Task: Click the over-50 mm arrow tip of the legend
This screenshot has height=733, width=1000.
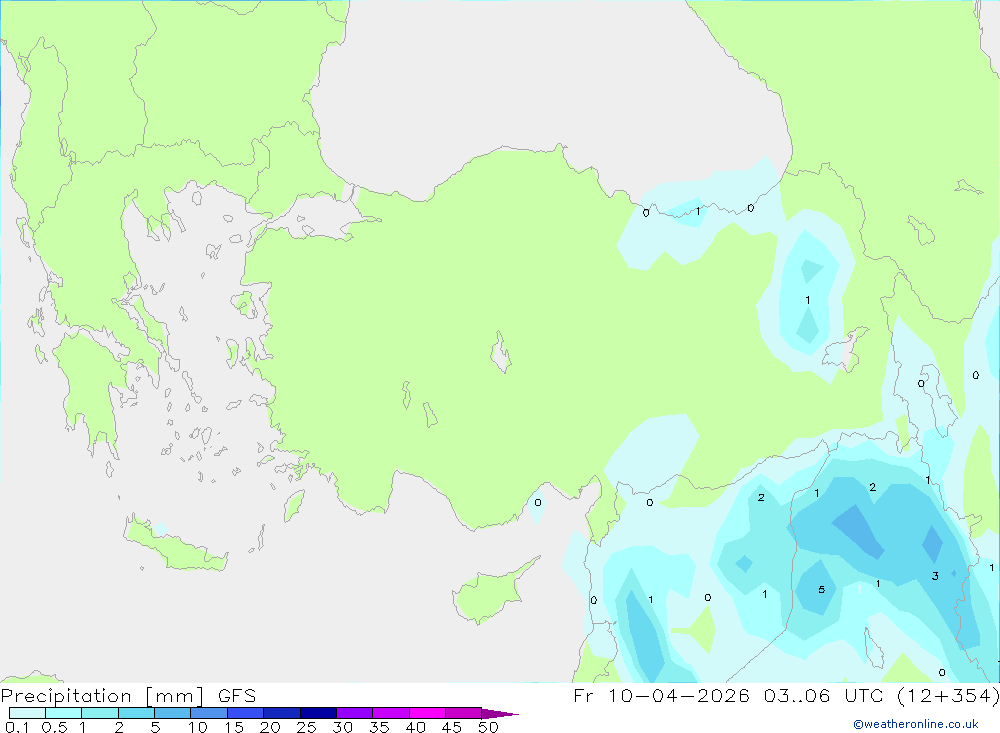Action: pyautogui.click(x=499, y=713)
